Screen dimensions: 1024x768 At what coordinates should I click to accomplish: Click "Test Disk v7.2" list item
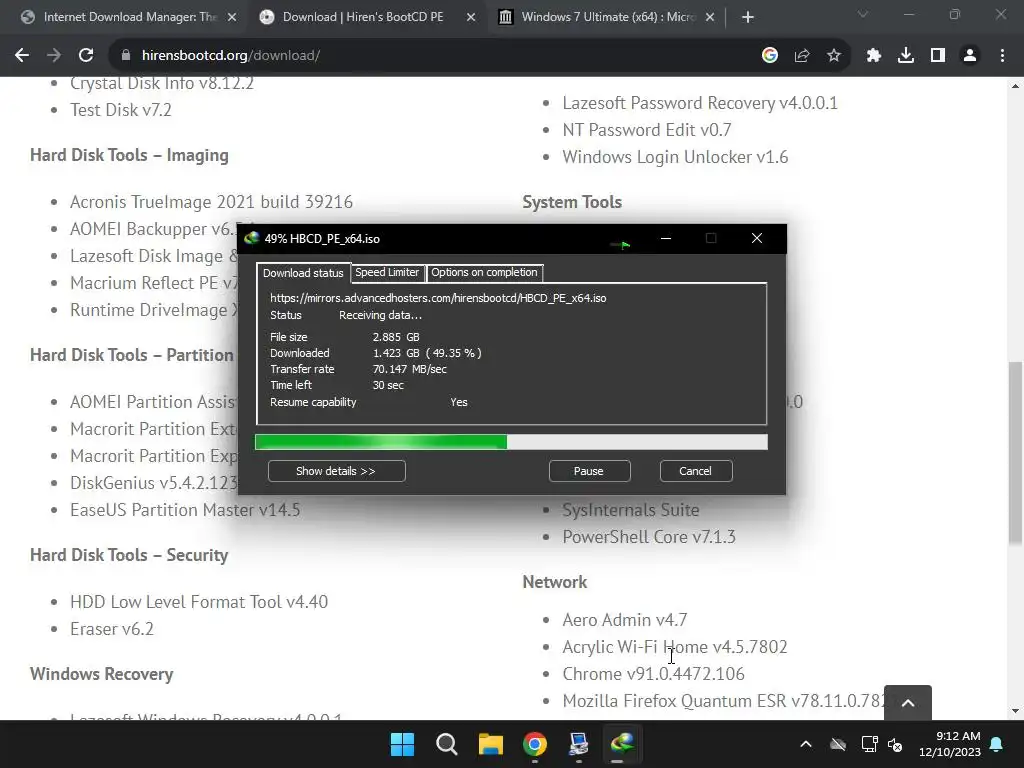[x=121, y=110]
